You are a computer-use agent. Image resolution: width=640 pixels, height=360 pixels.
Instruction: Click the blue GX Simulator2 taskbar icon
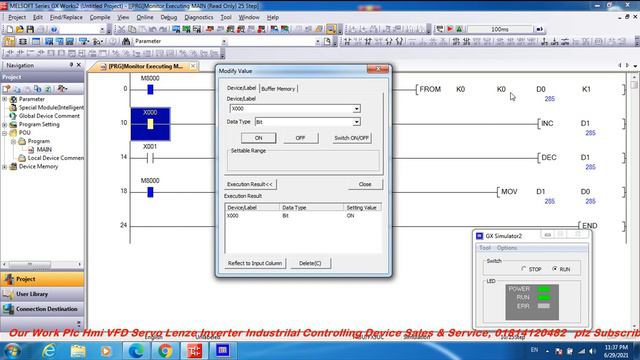[223, 351]
